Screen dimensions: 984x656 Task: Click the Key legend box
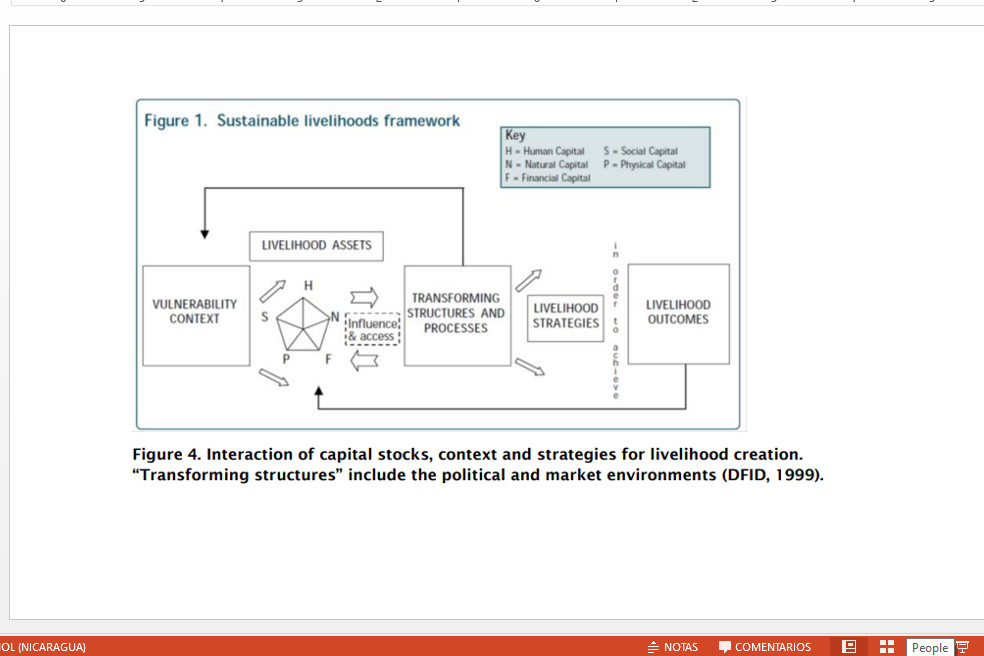[x=605, y=157]
